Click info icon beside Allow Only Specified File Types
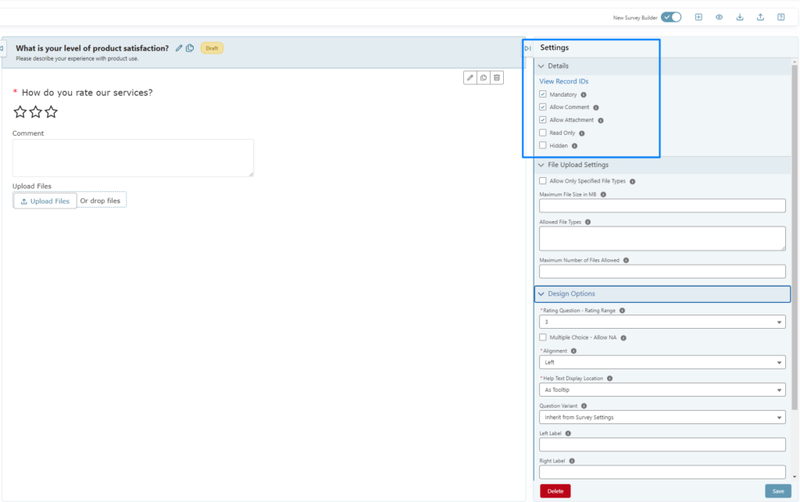 (x=632, y=181)
